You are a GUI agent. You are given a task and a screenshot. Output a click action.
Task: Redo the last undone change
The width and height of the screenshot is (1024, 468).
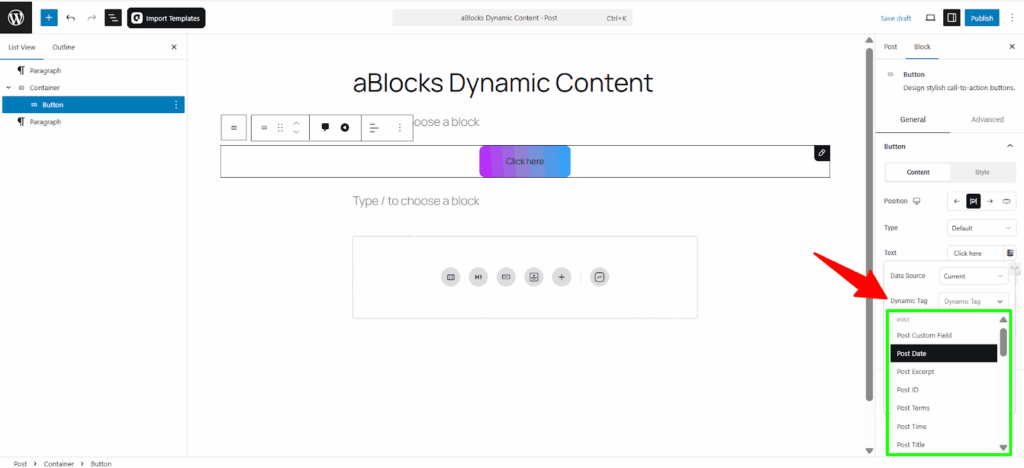click(91, 18)
